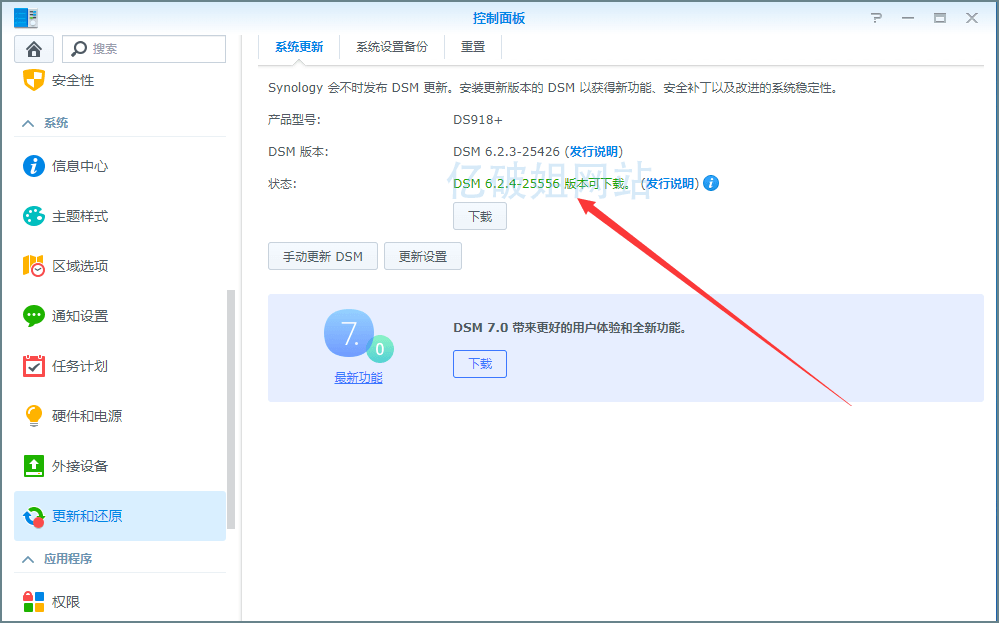The width and height of the screenshot is (999, 623).
Task: Switch to 重置 tab
Action: coord(473,47)
